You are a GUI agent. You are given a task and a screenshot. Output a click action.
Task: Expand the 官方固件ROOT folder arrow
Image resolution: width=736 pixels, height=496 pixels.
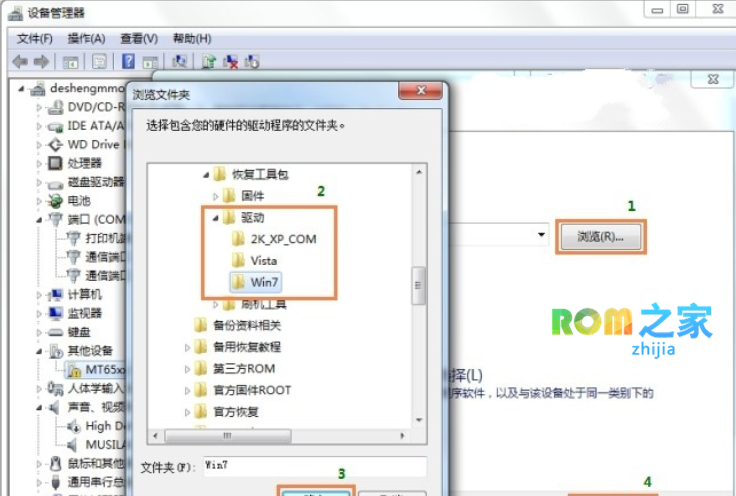tap(187, 390)
